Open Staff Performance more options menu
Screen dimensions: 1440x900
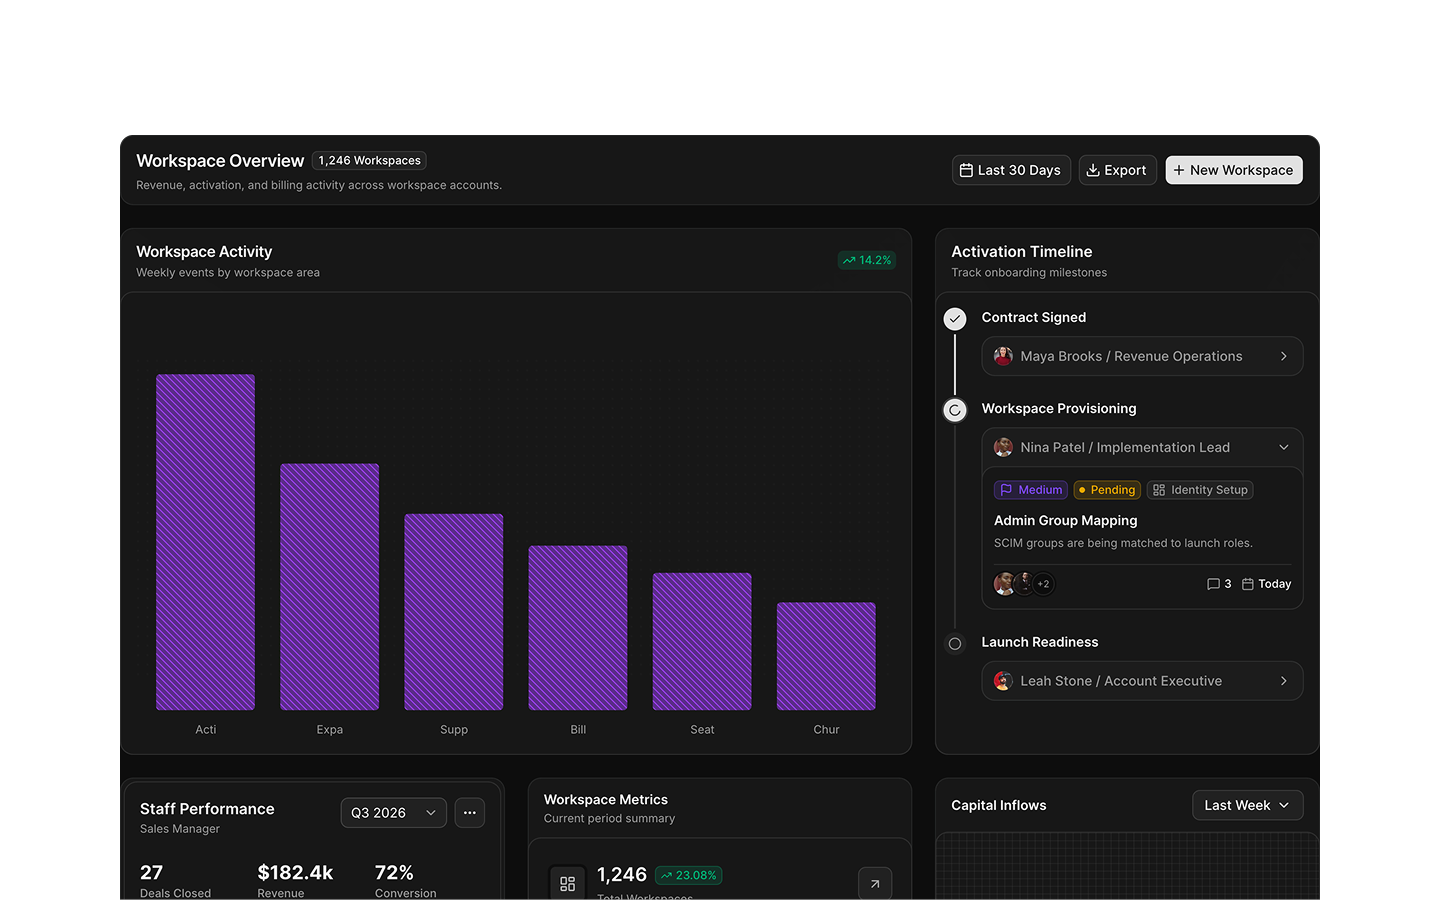pyautogui.click(x=470, y=813)
